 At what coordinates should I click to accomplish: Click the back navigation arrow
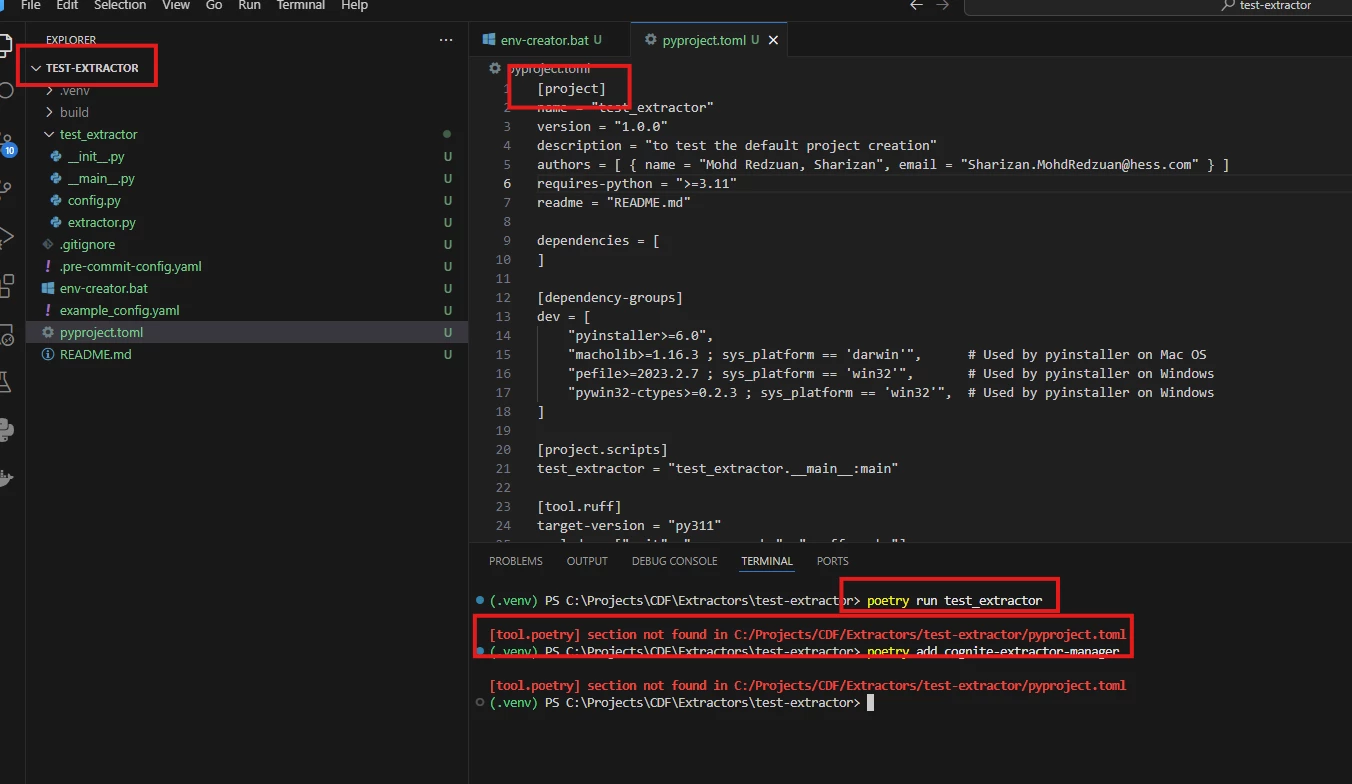pyautogui.click(x=916, y=6)
